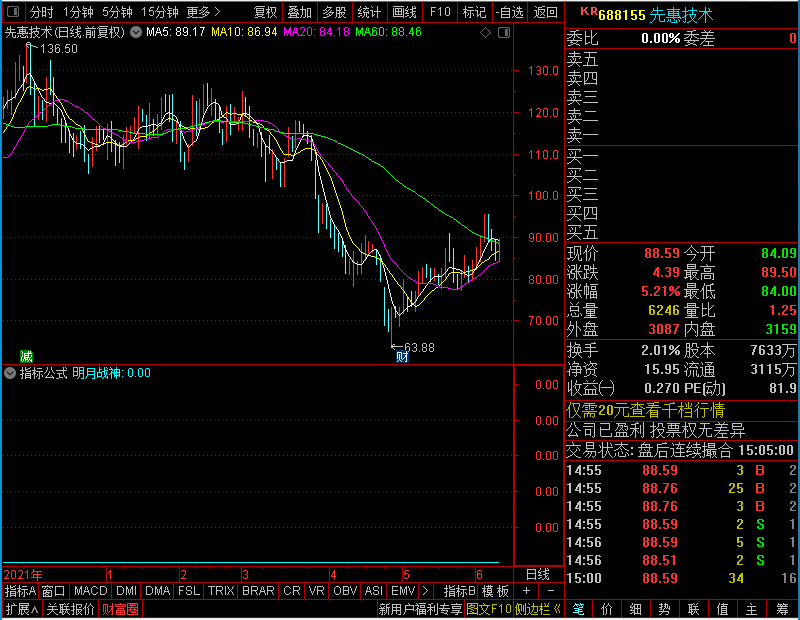Screen dimensions: 800x620
Task: Switch indicator to TRIX
Action: 221,591
